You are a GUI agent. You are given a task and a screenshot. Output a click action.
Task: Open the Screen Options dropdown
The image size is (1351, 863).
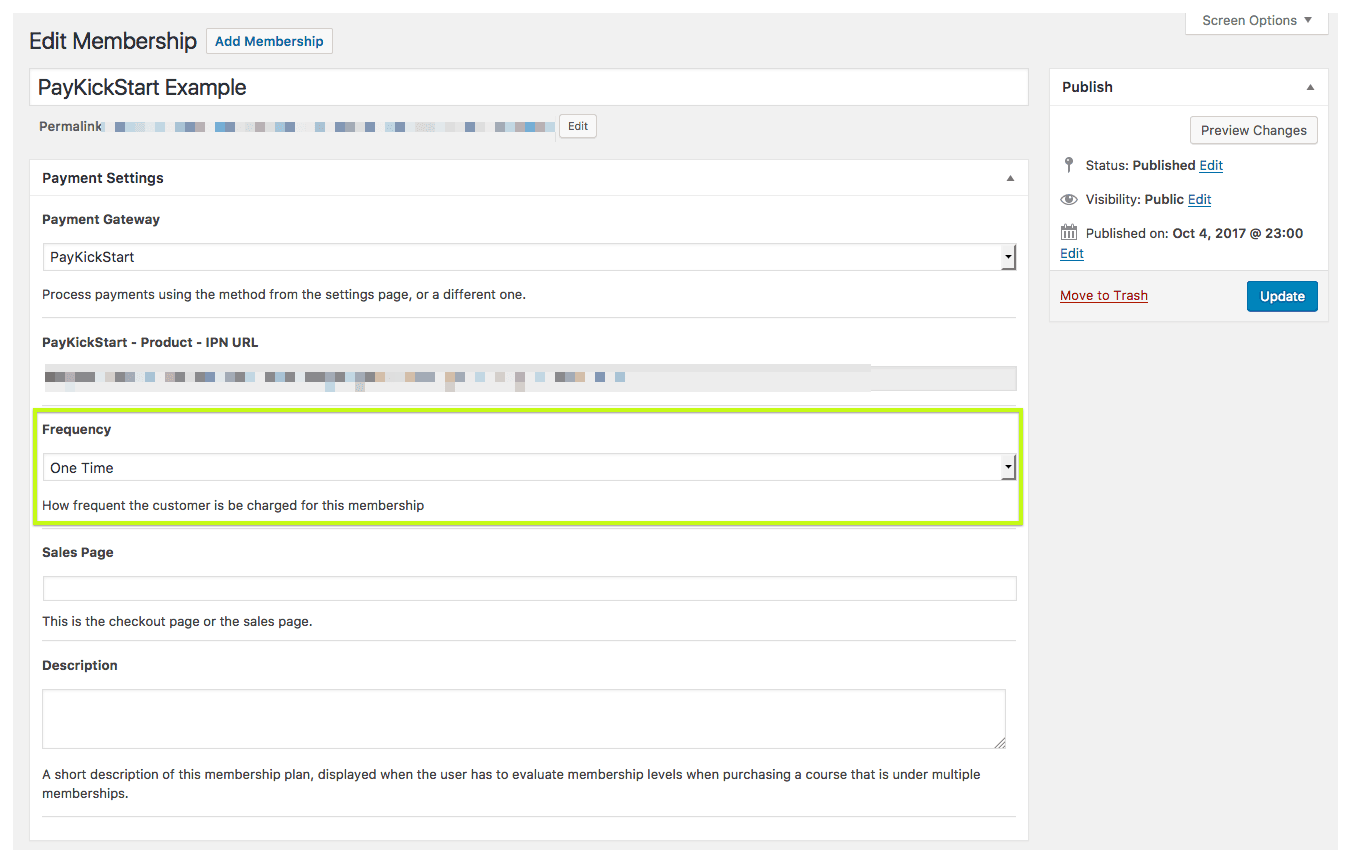pyautogui.click(x=1256, y=21)
